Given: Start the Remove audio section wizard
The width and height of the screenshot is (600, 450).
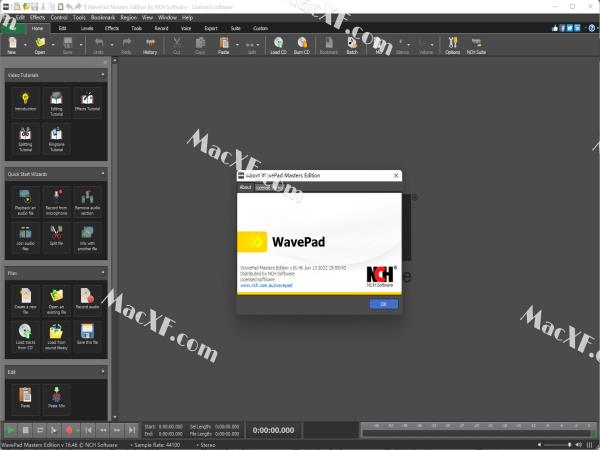Looking at the screenshot, I should coord(88,202).
